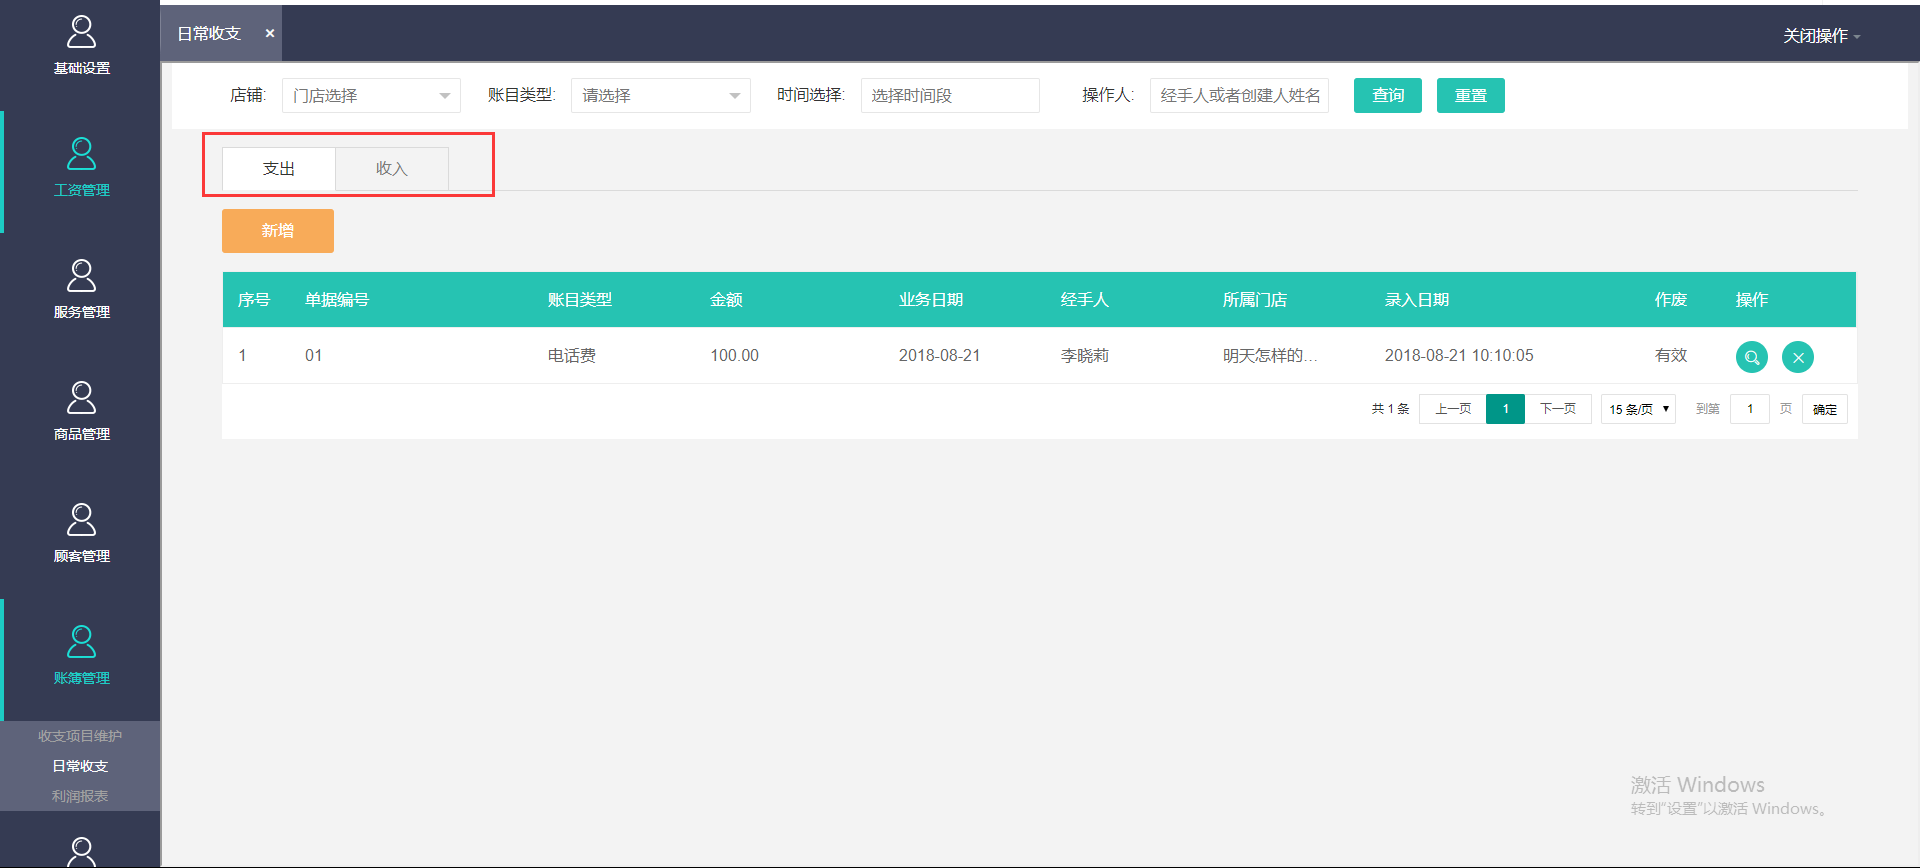Click the 李晓莉 handler cell
Screen dimensions: 1920x868
click(1085, 356)
